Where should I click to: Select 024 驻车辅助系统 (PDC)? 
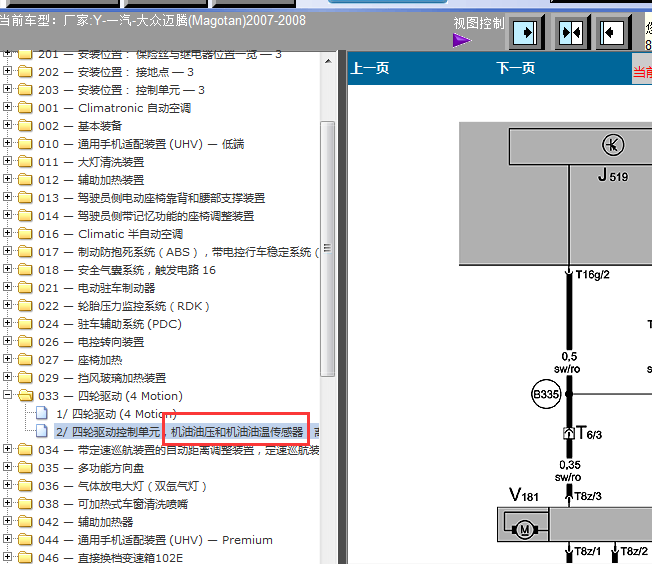[110, 324]
